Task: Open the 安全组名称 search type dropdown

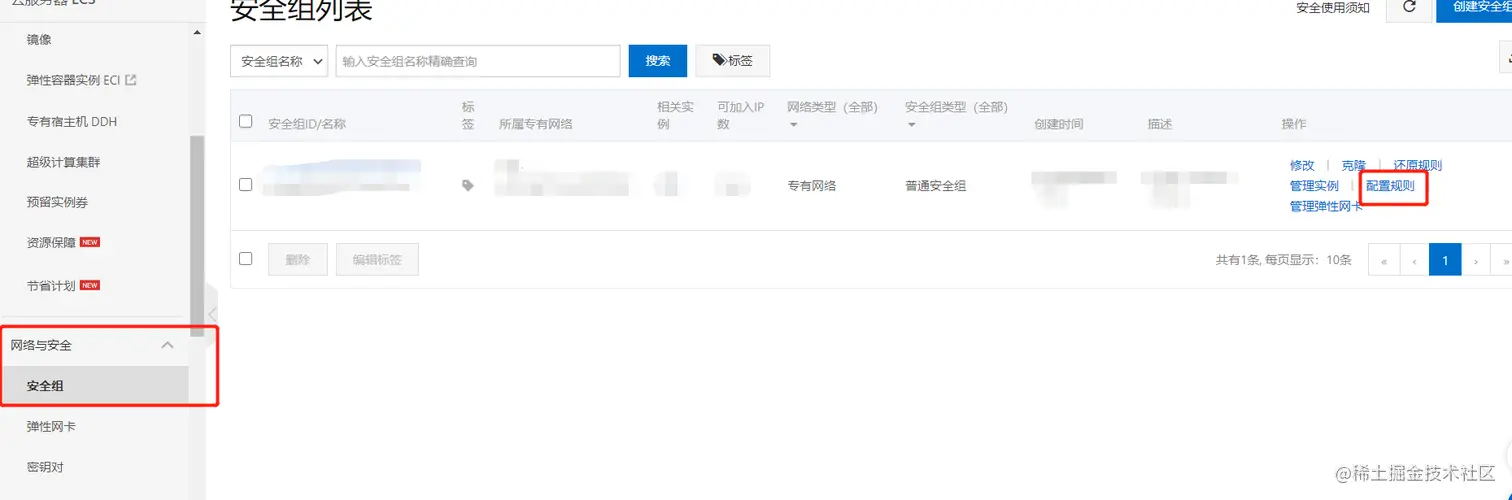Action: (279, 61)
